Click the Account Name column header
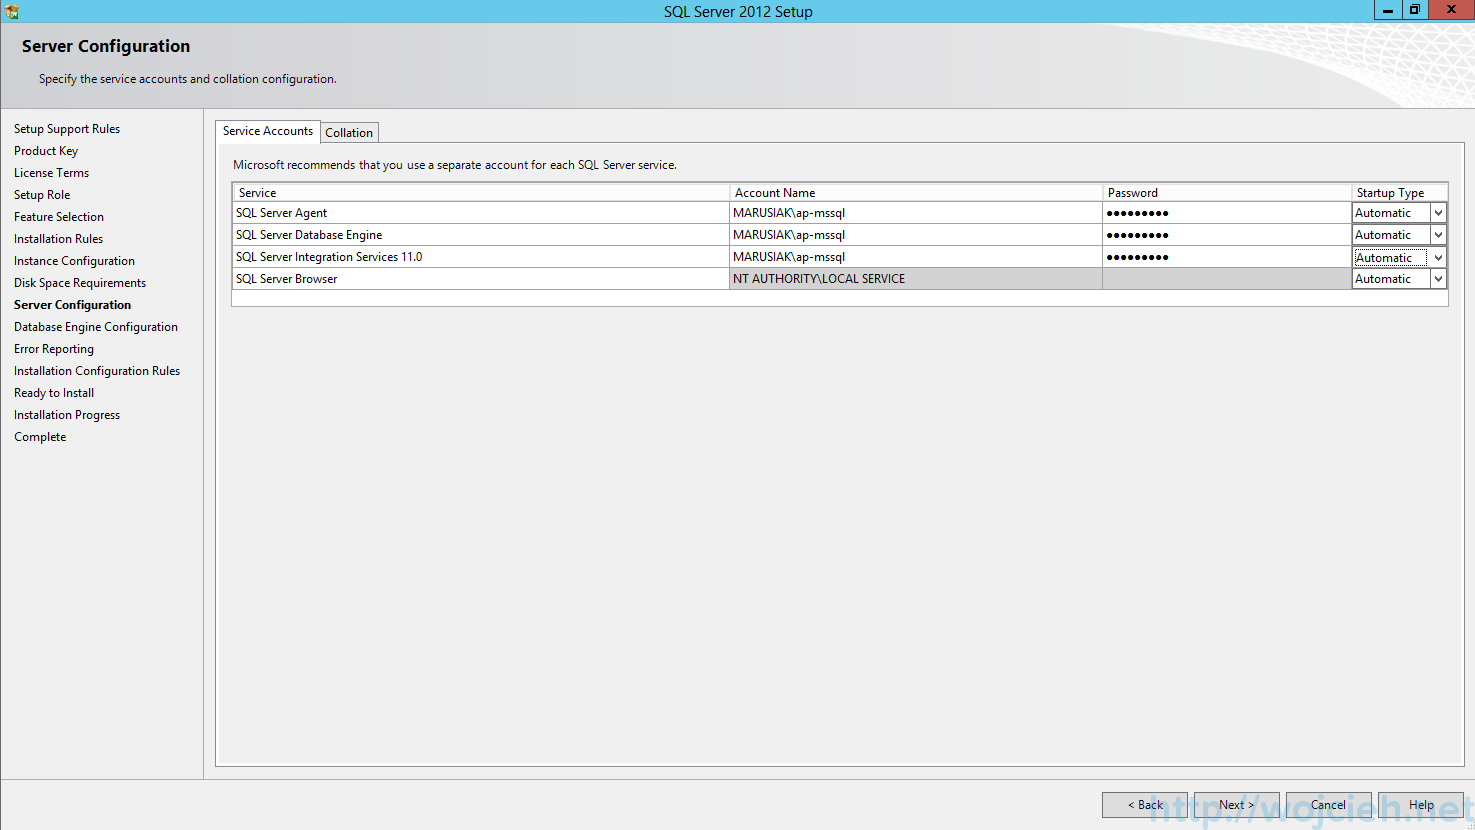This screenshot has width=1475, height=830. [x=916, y=193]
